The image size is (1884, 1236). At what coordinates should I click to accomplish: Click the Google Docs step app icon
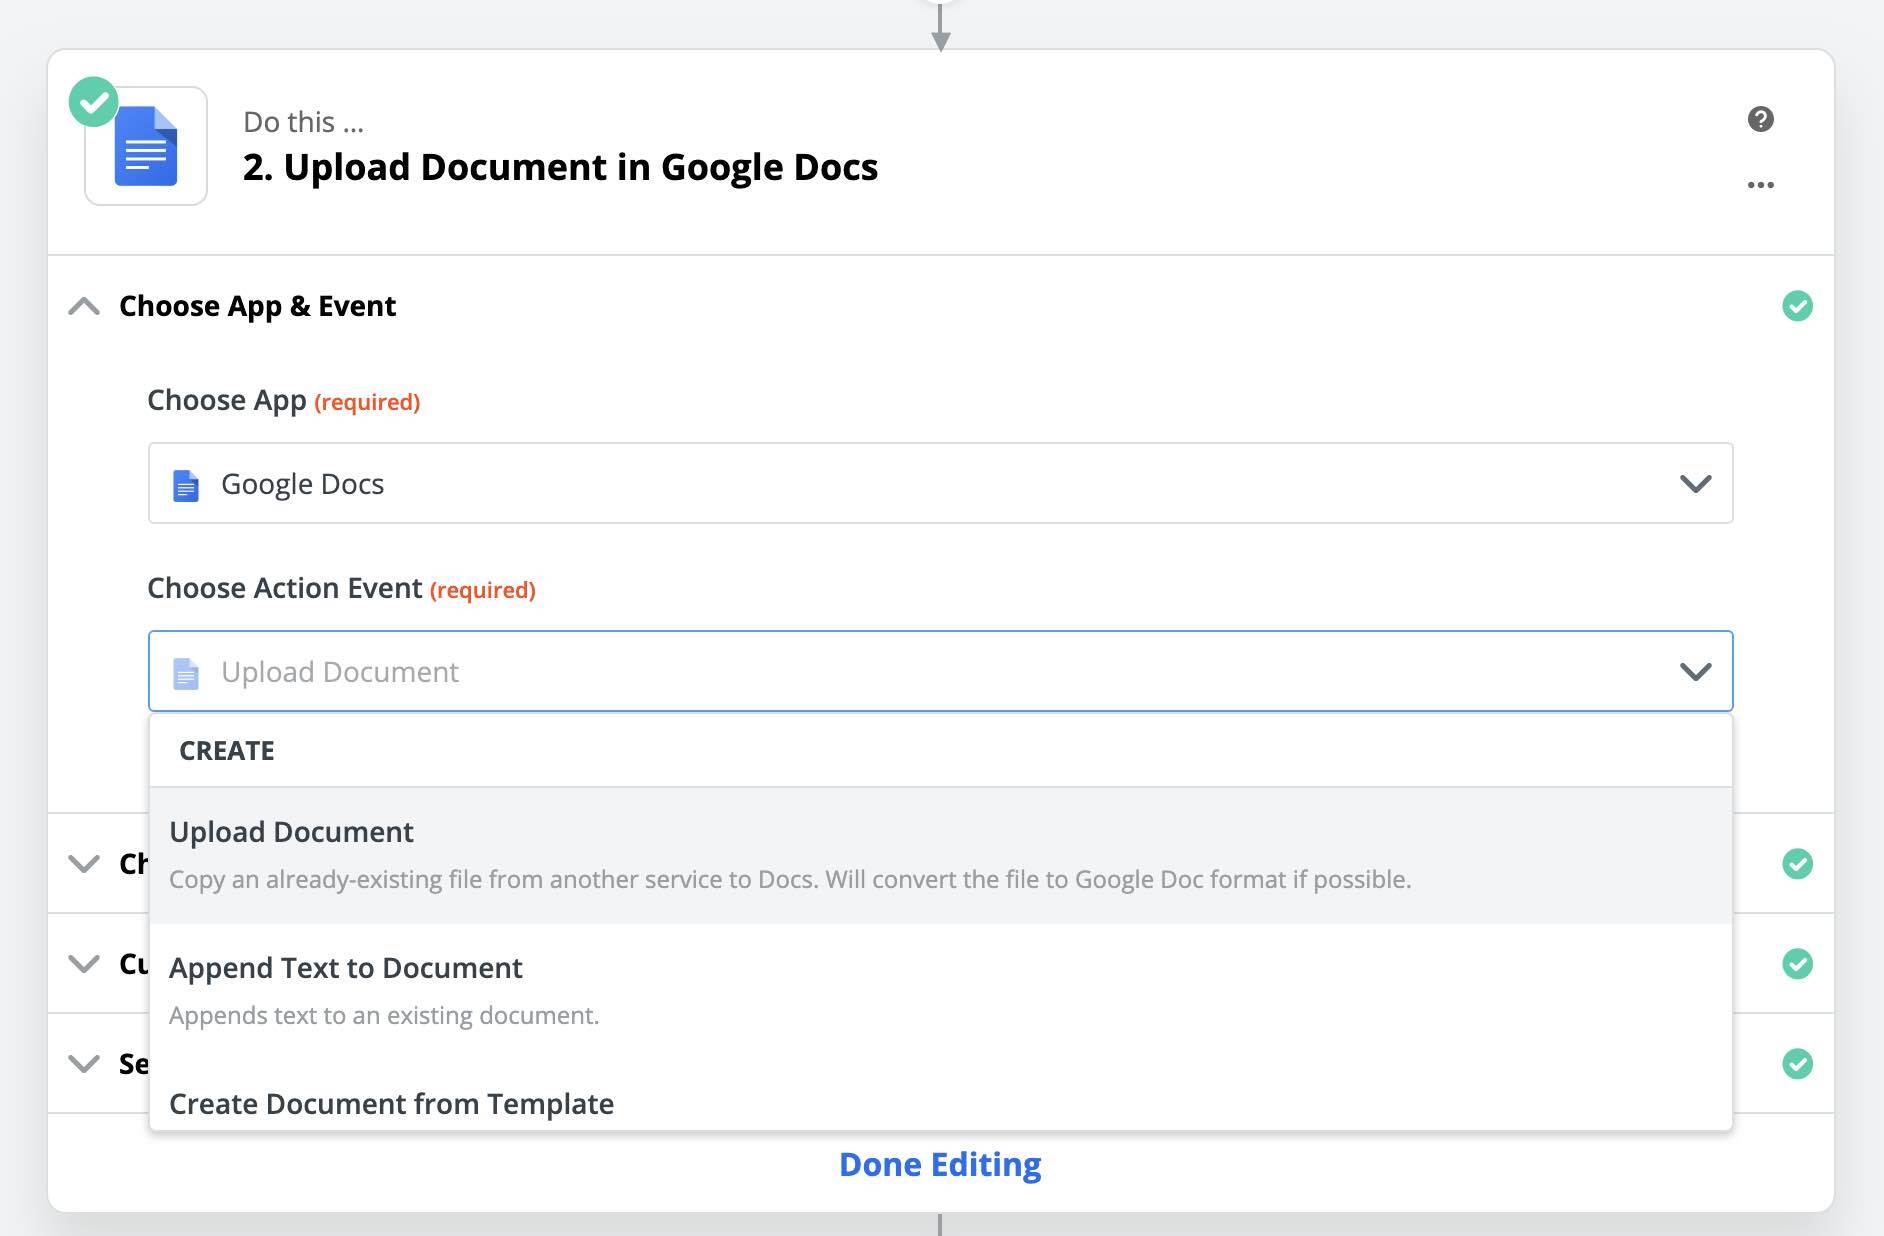click(x=146, y=146)
